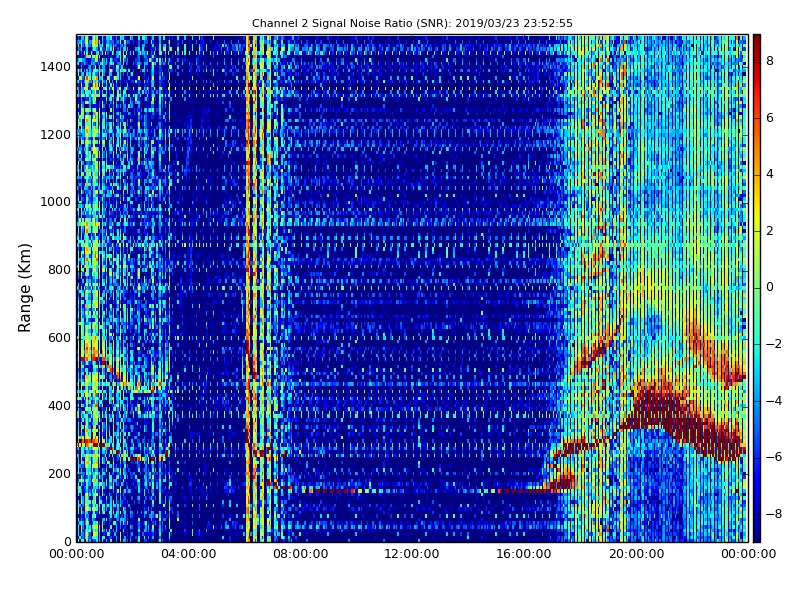Click the colorbar label −2

pos(773,344)
